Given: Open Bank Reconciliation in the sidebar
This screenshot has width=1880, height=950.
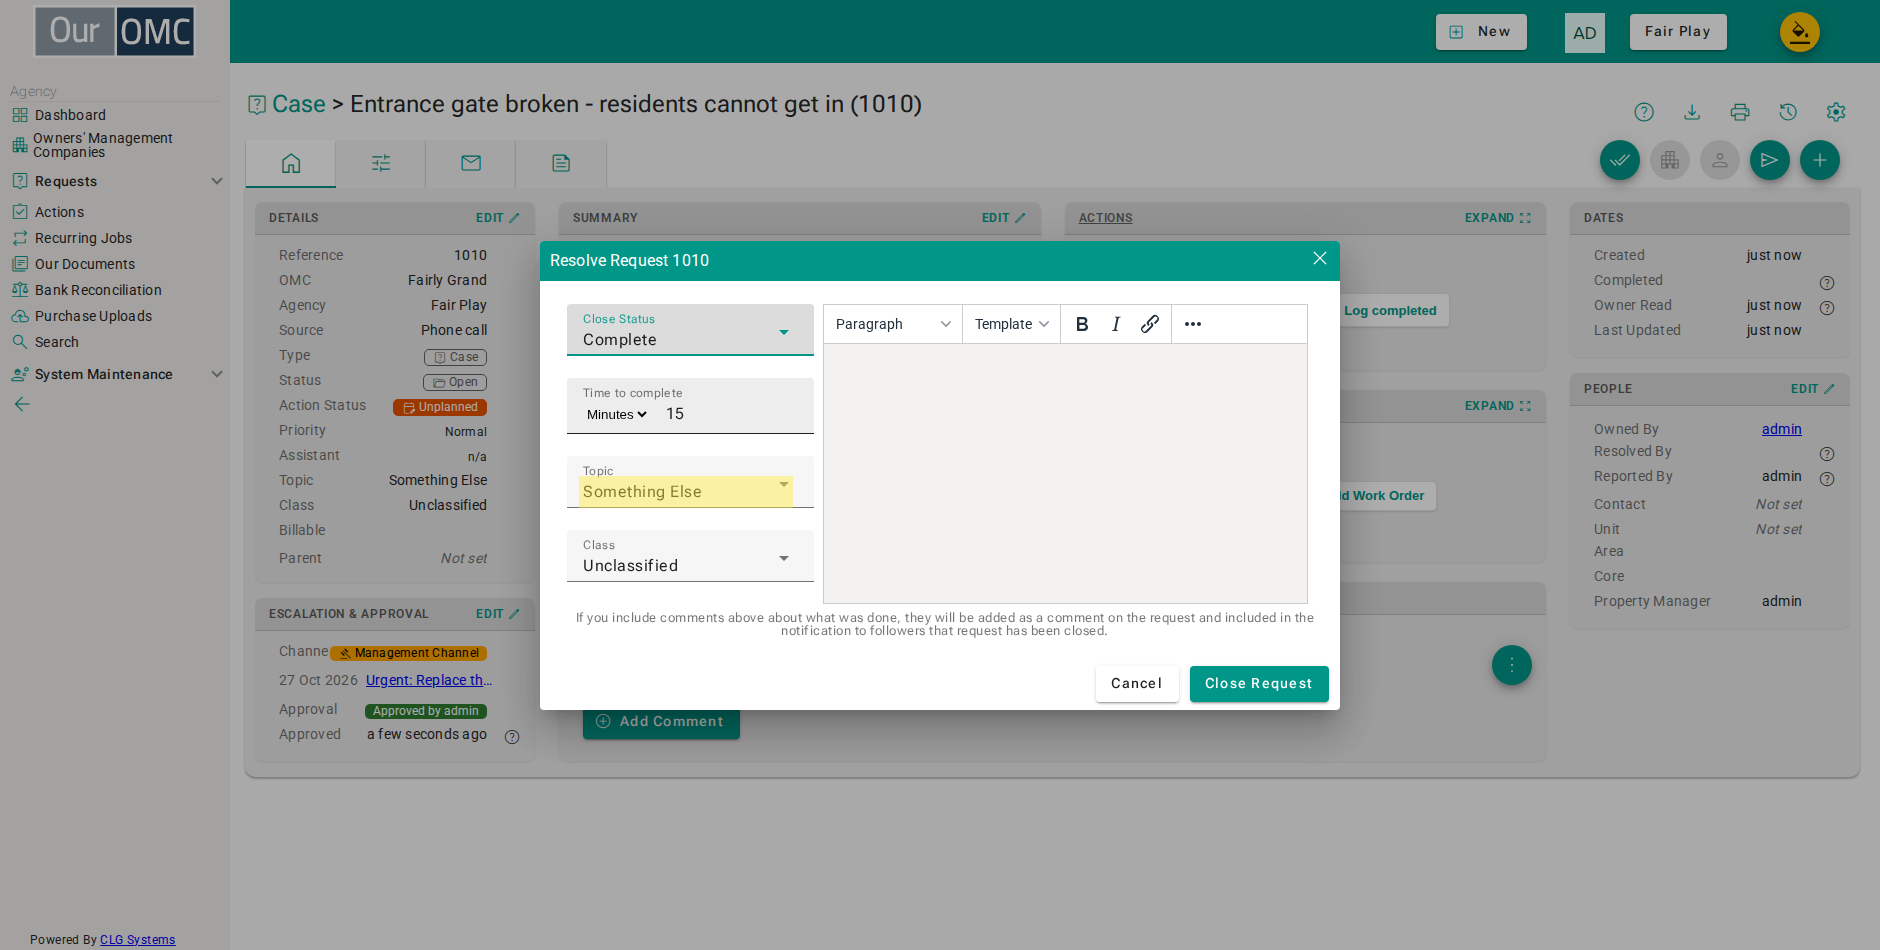Looking at the screenshot, I should pos(98,290).
